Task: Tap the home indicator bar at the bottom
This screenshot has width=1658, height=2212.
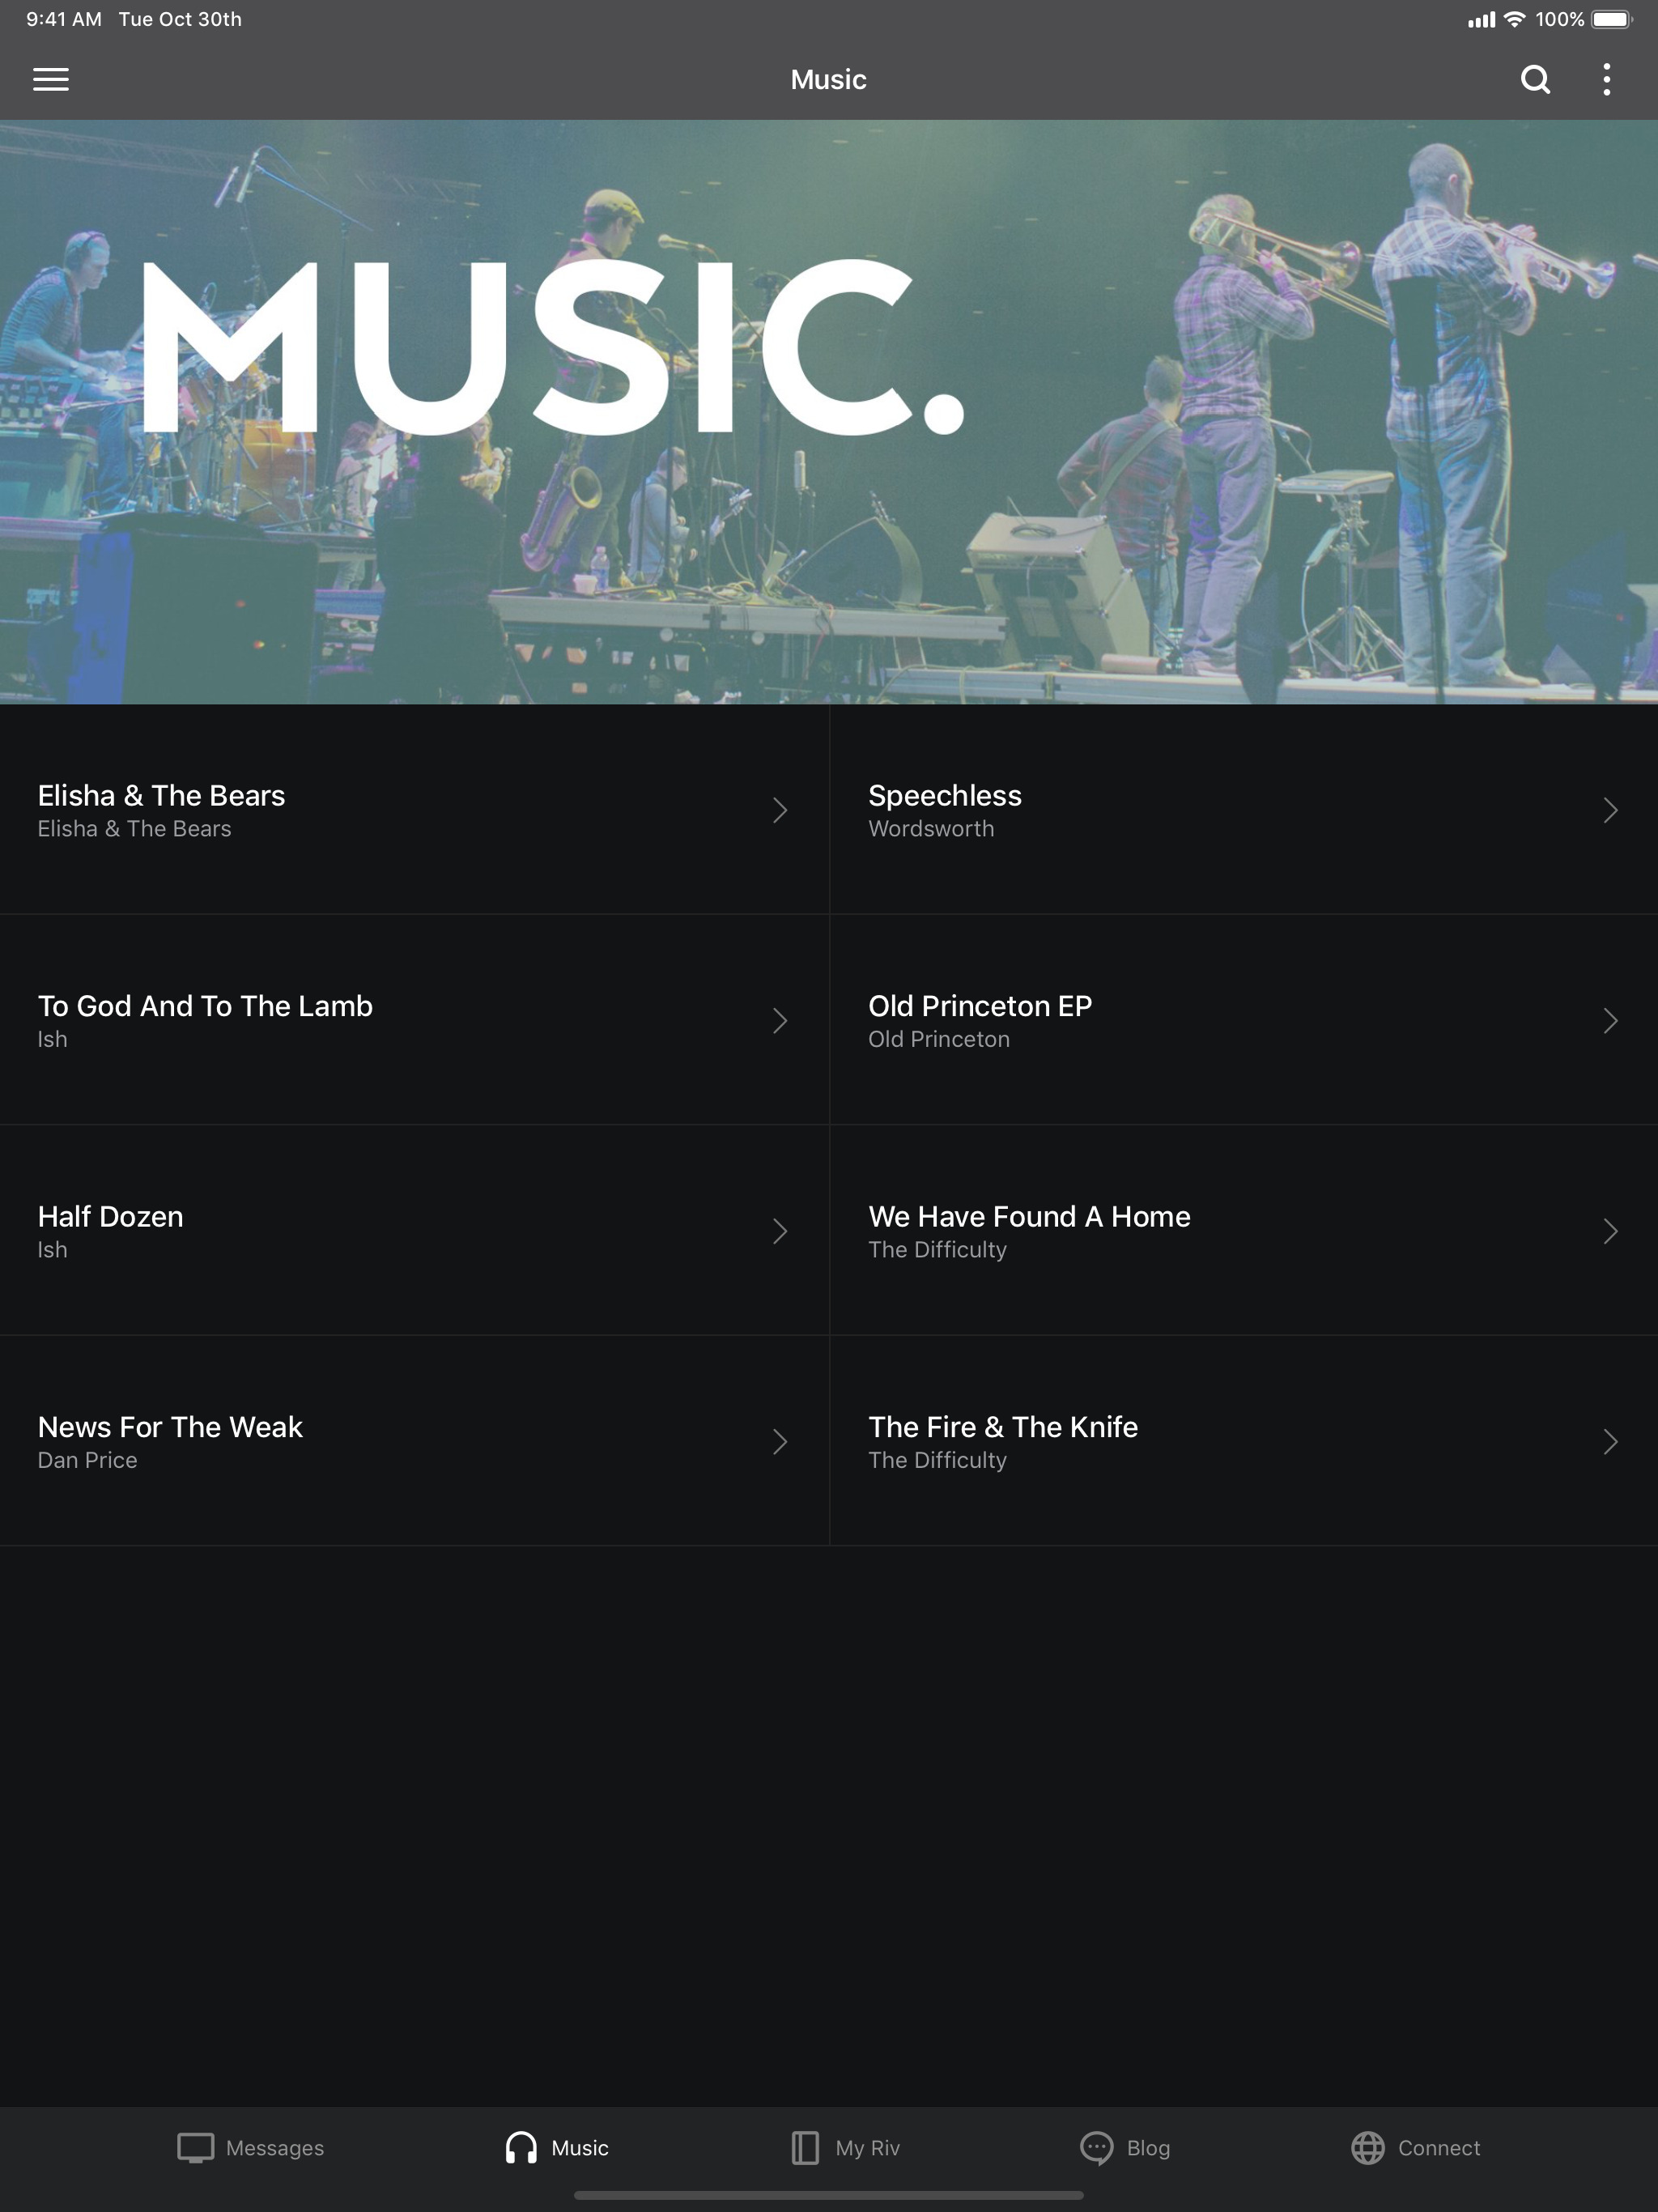Action: (x=829, y=2196)
